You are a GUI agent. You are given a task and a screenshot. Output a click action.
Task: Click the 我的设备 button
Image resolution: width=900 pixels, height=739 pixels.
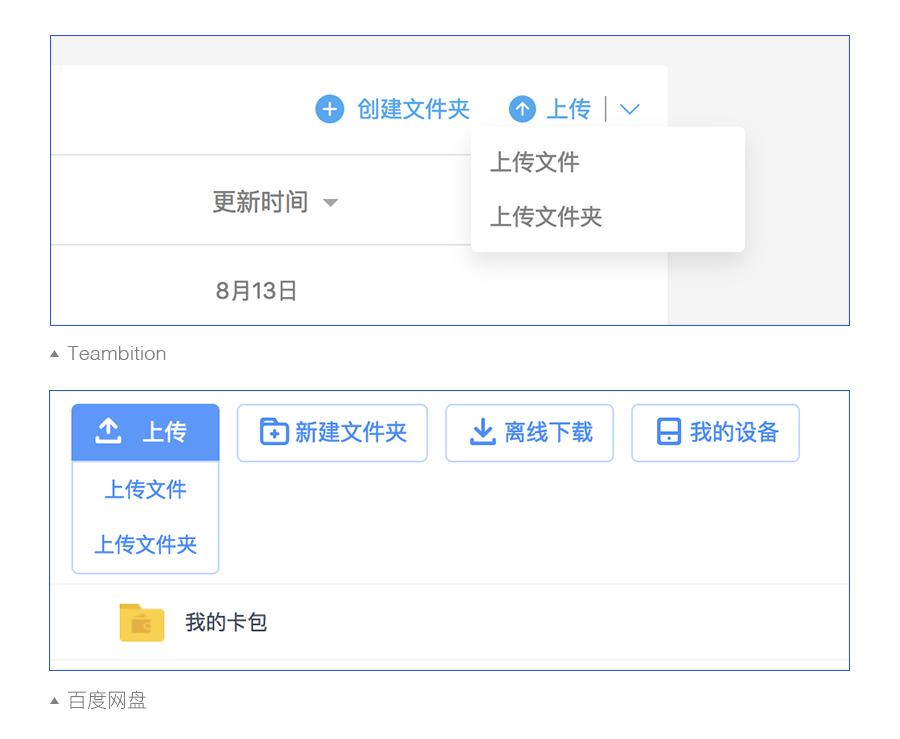(x=715, y=432)
